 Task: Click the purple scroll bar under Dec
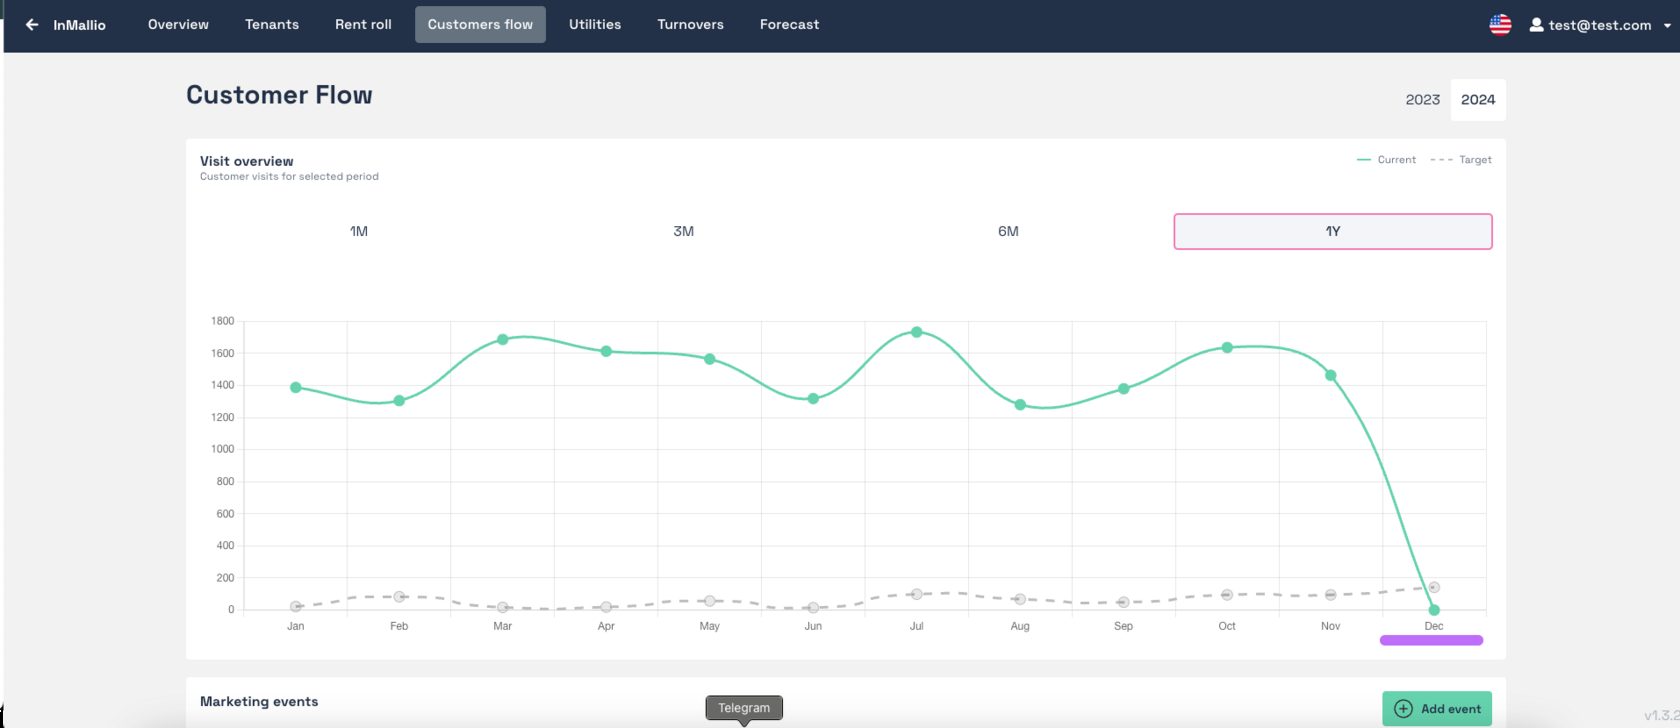tap(1431, 640)
